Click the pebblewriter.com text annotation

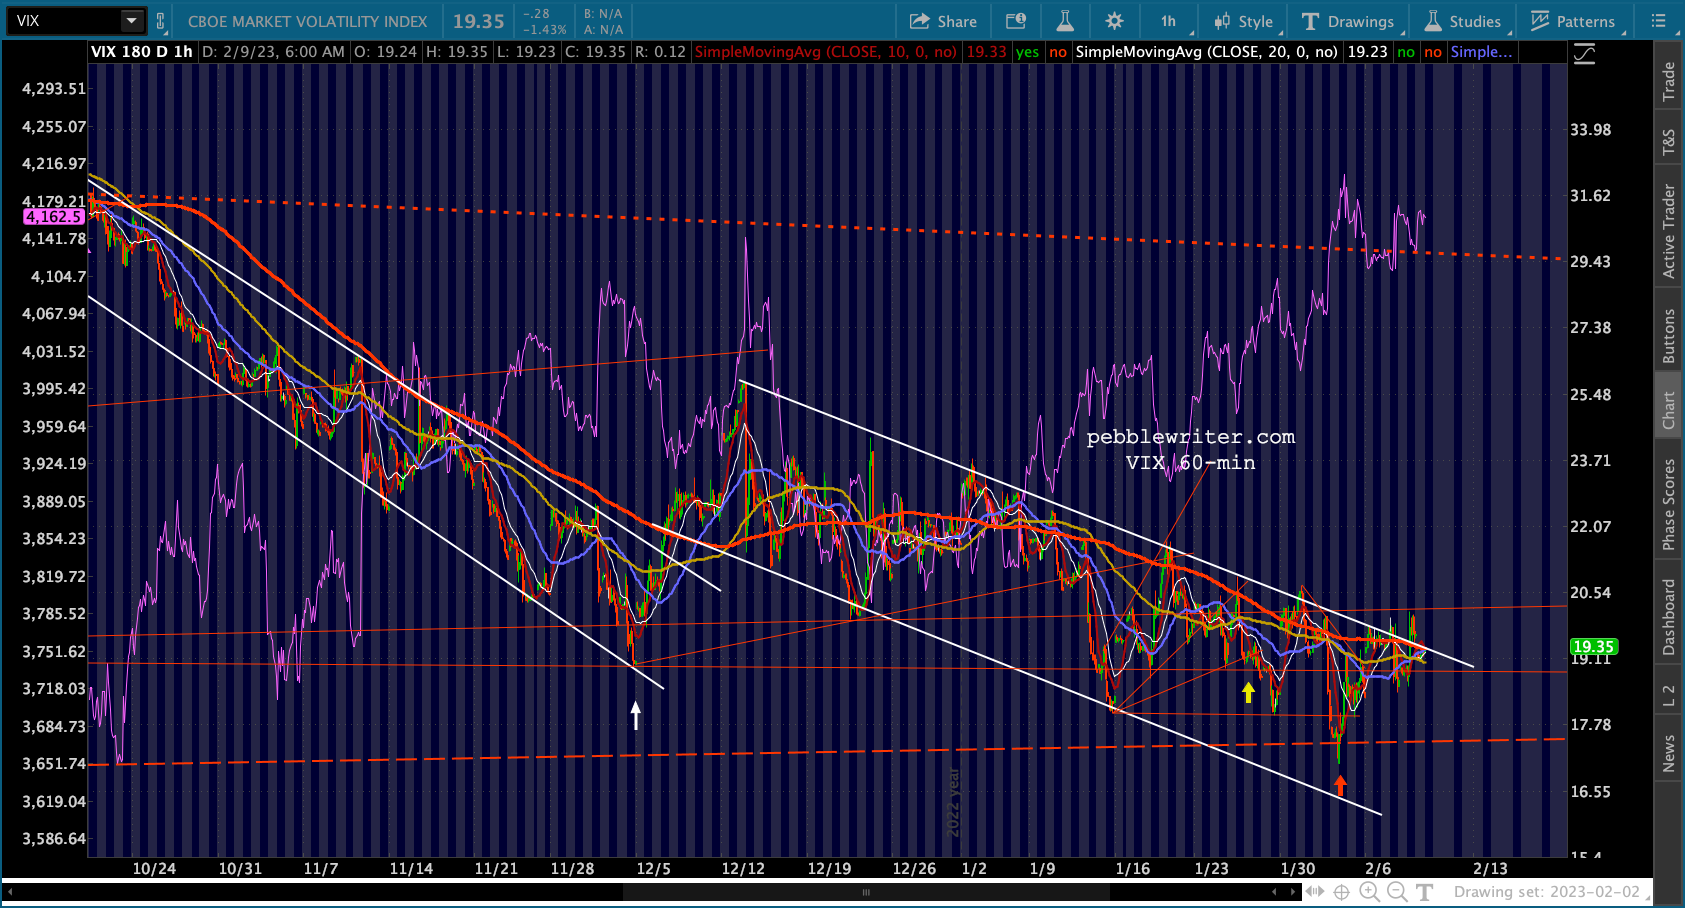(1191, 437)
